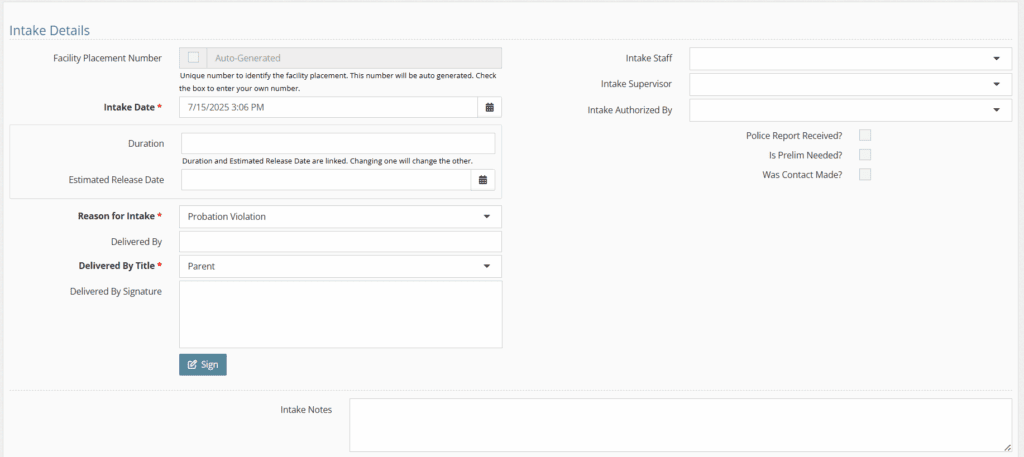Screen dimensions: 1024x457
Task: Check the Facility Placement Number manual-entry box
Action: (x=193, y=57)
